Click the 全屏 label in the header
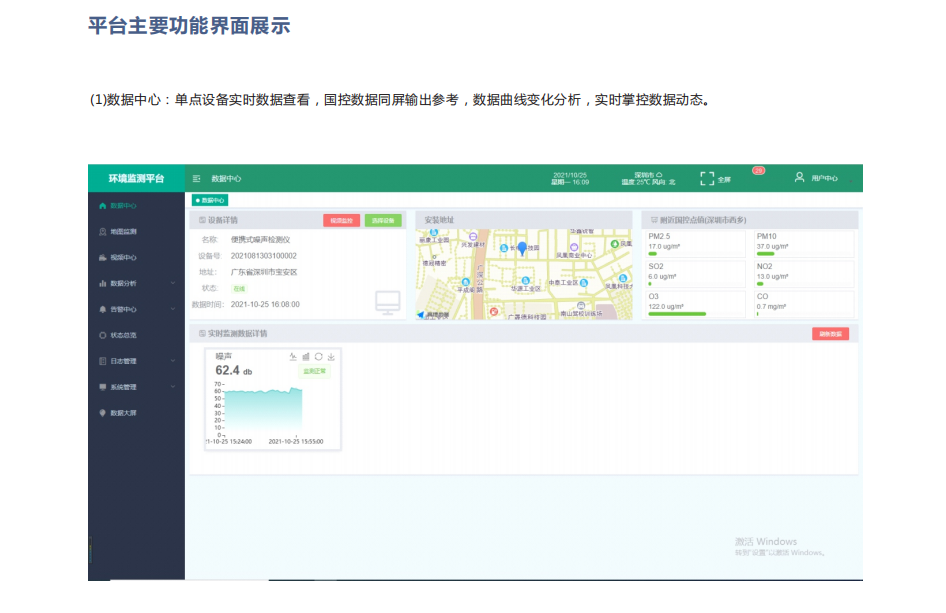 pyautogui.click(x=725, y=179)
